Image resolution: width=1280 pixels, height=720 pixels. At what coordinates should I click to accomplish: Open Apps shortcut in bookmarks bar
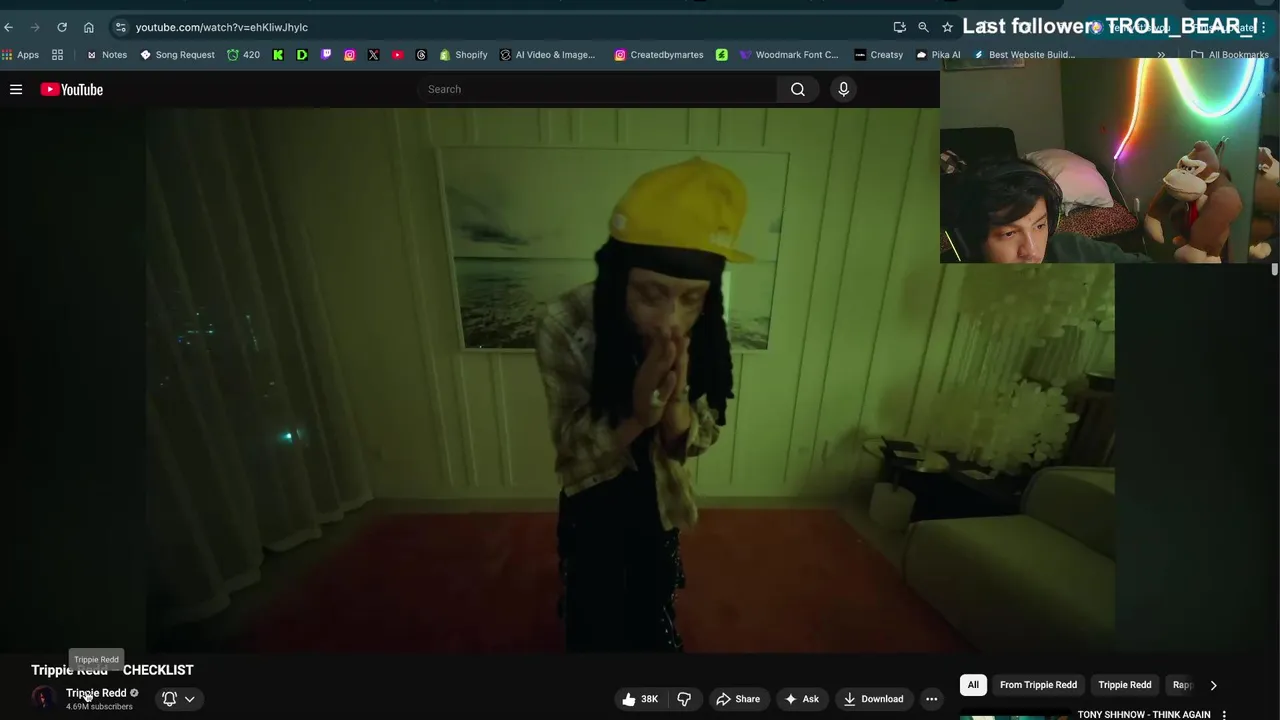click(21, 55)
